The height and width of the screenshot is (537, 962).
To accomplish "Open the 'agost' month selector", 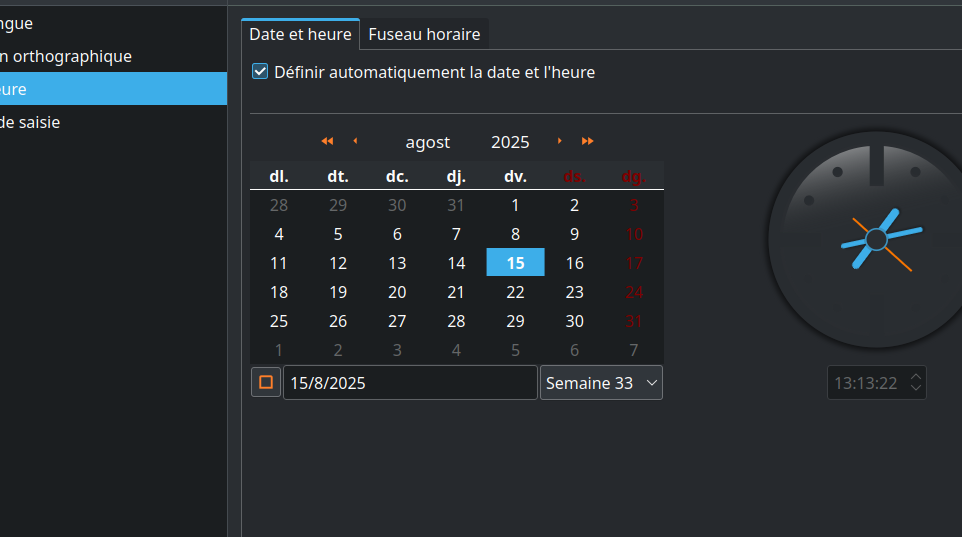I will click(x=427, y=142).
